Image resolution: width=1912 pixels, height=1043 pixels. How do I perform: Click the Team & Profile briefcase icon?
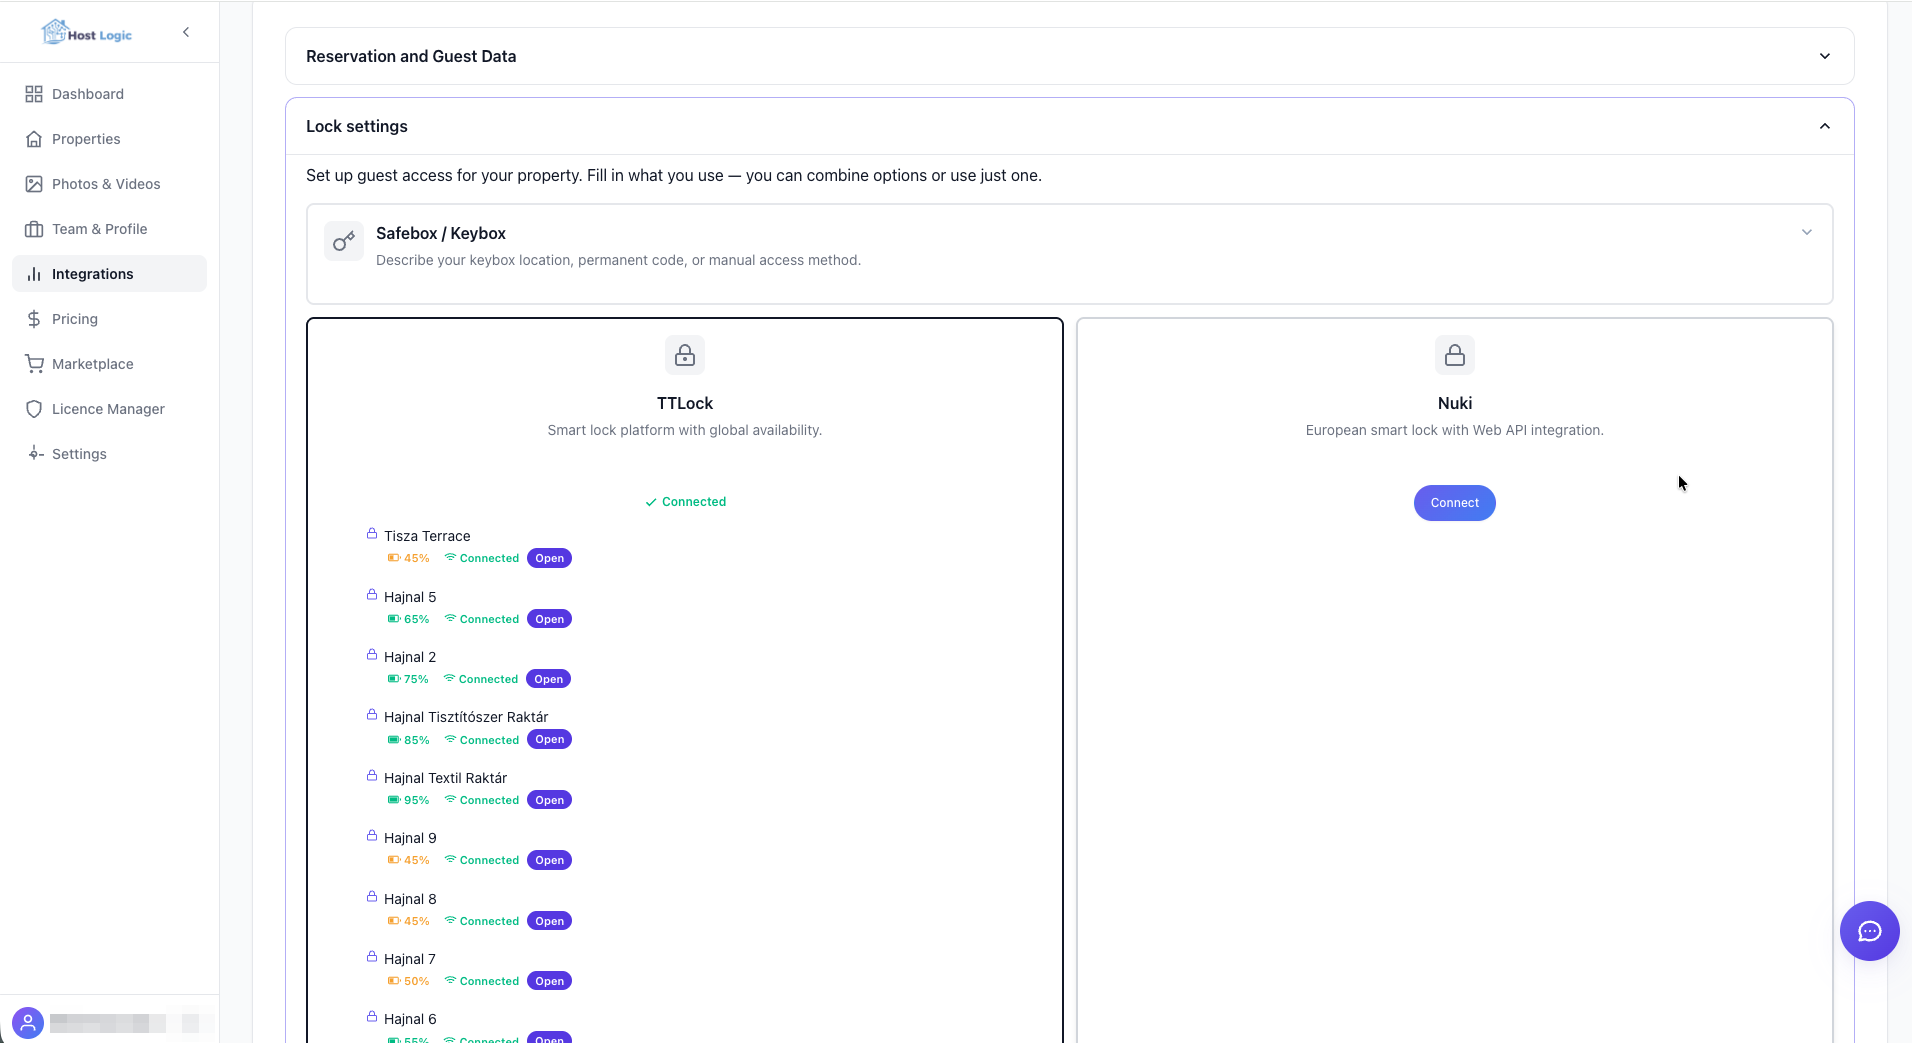(x=34, y=229)
